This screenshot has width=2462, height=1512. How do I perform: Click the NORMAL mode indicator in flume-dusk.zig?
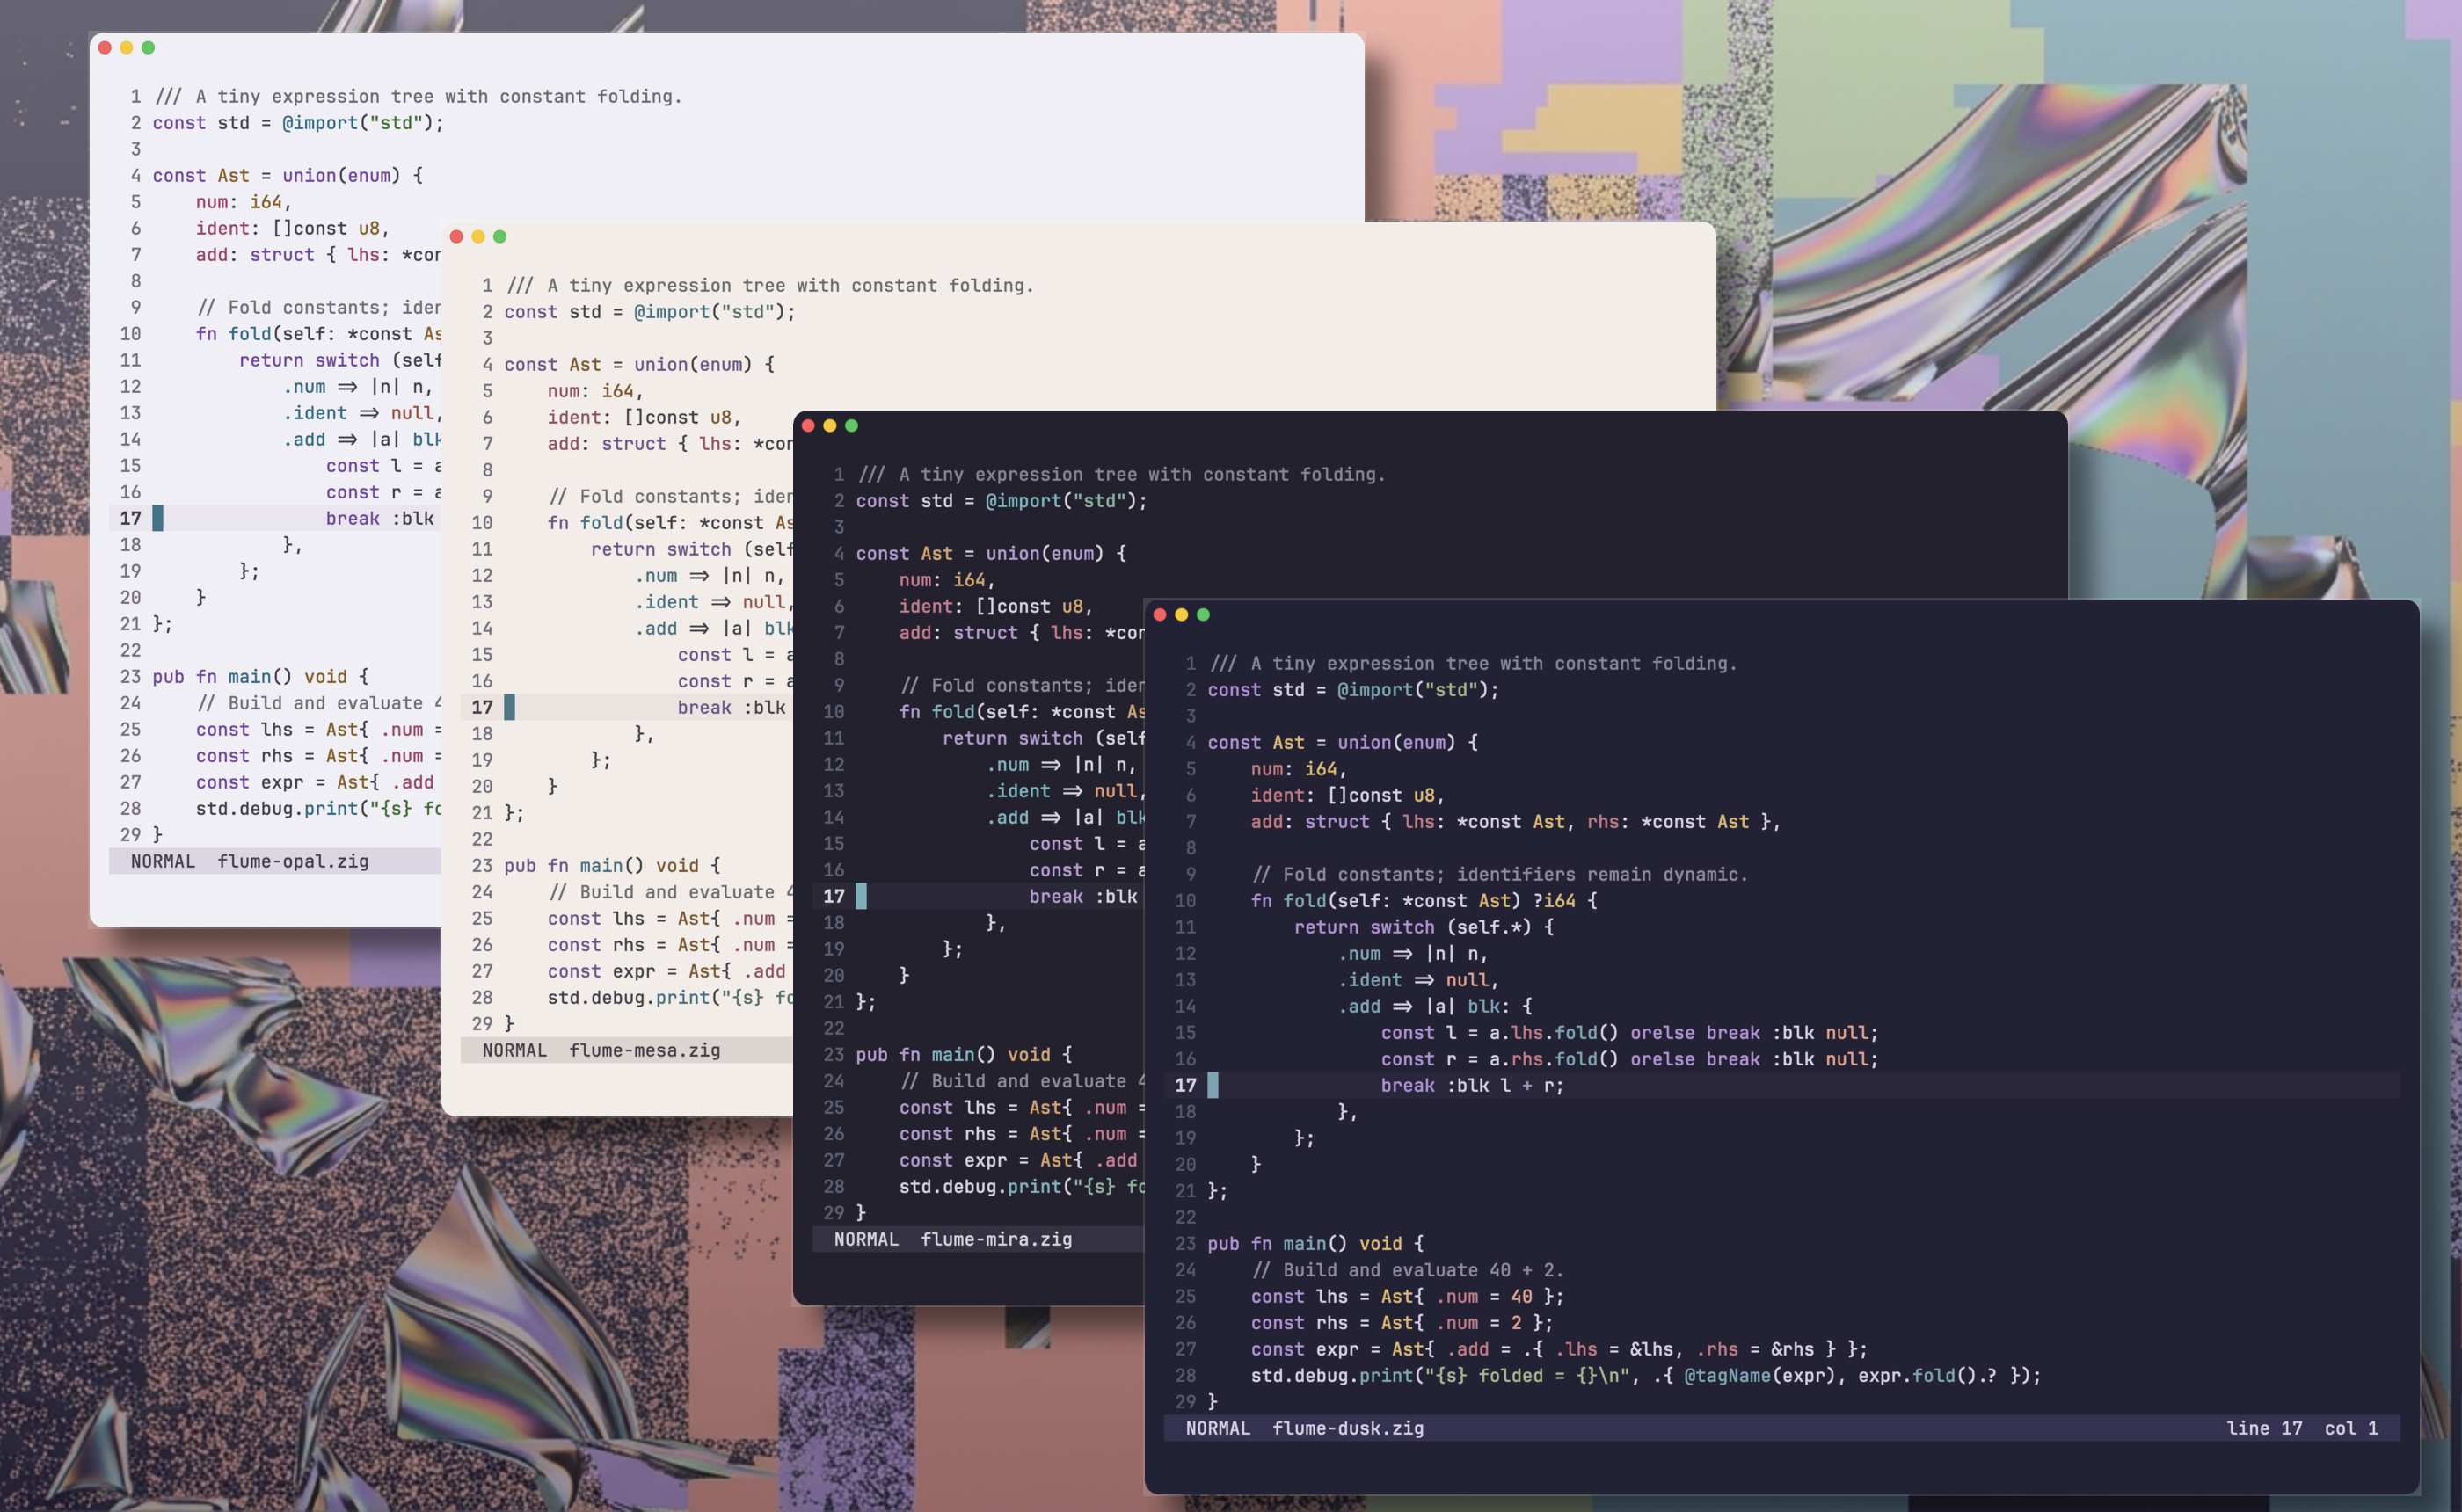[1218, 1429]
